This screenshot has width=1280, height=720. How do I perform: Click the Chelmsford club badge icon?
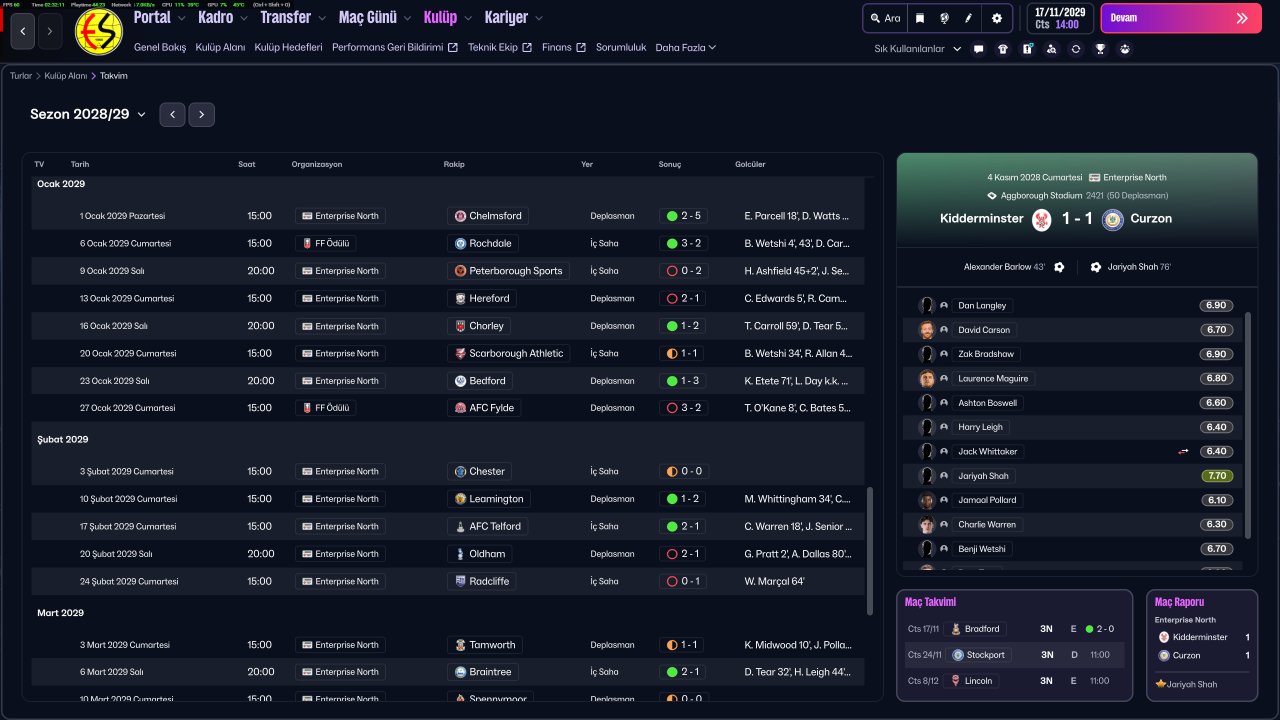point(460,216)
